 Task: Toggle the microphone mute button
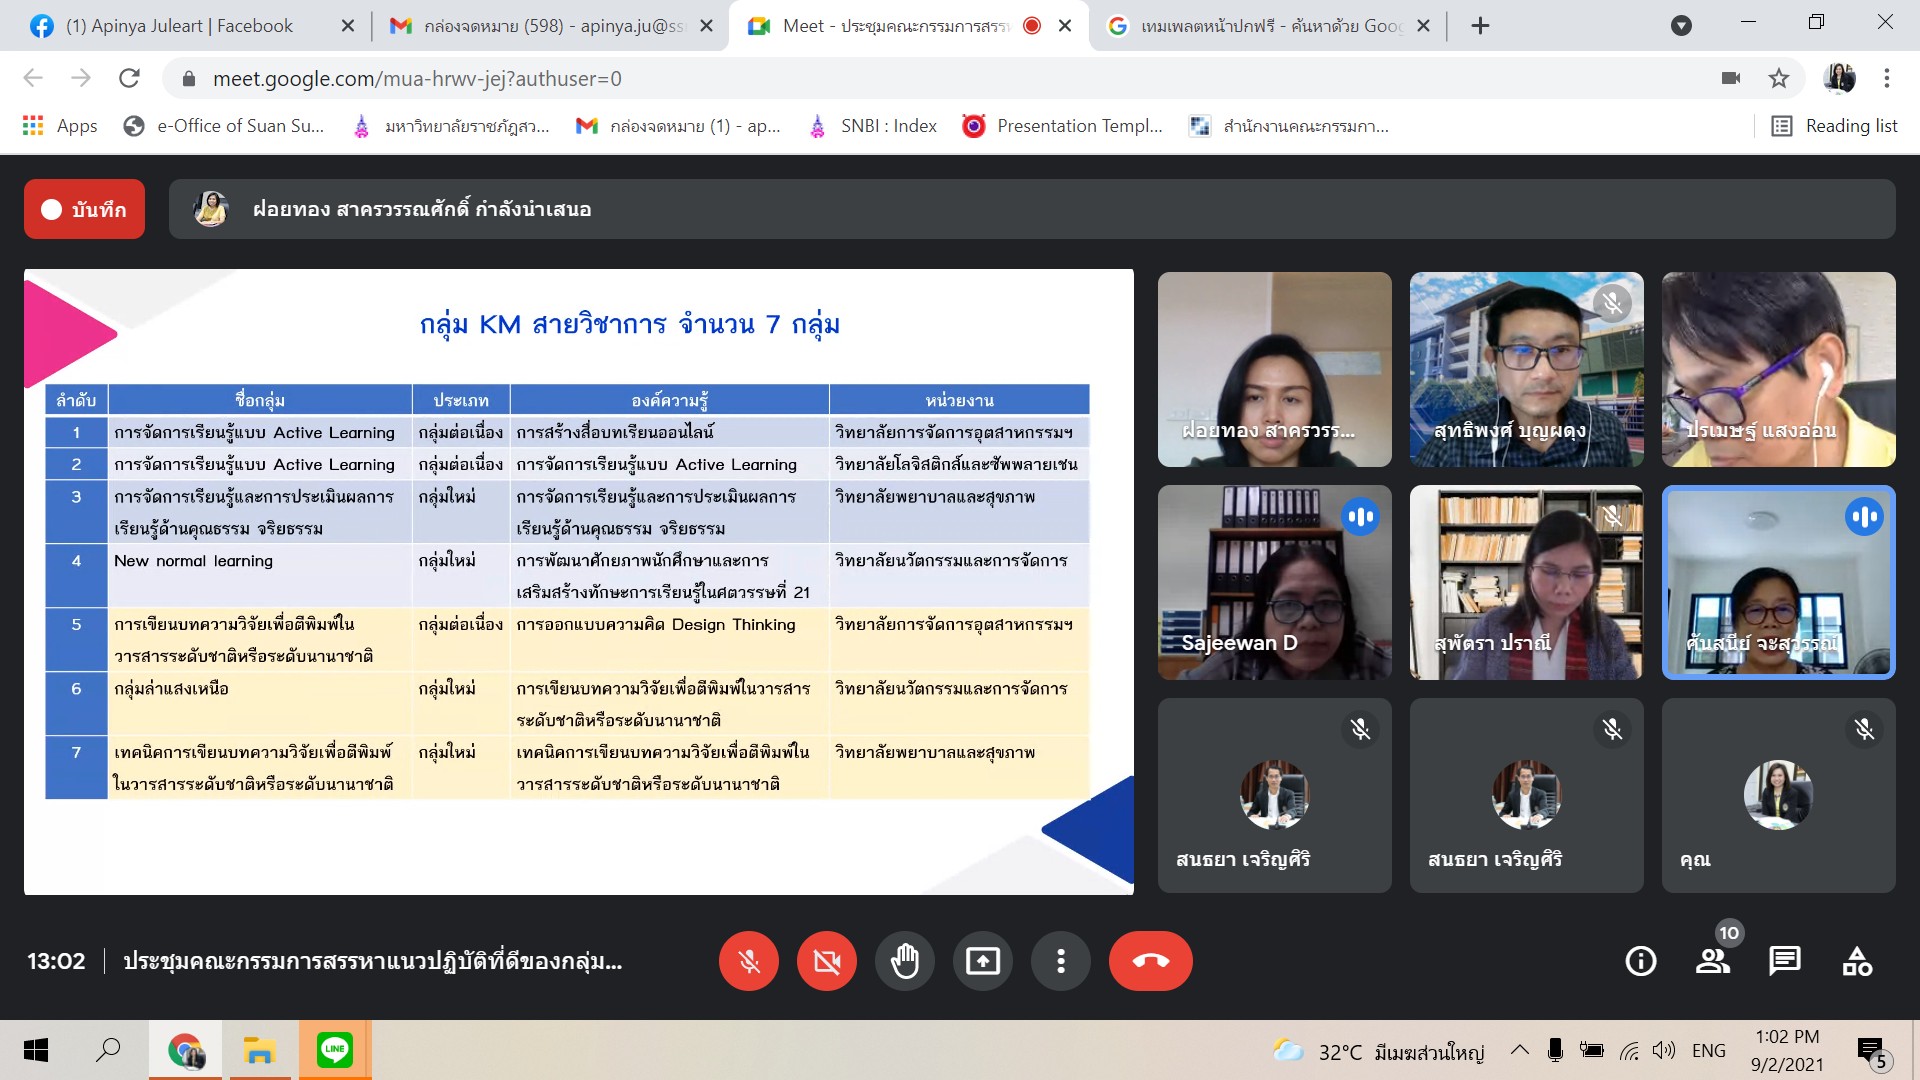coord(748,961)
